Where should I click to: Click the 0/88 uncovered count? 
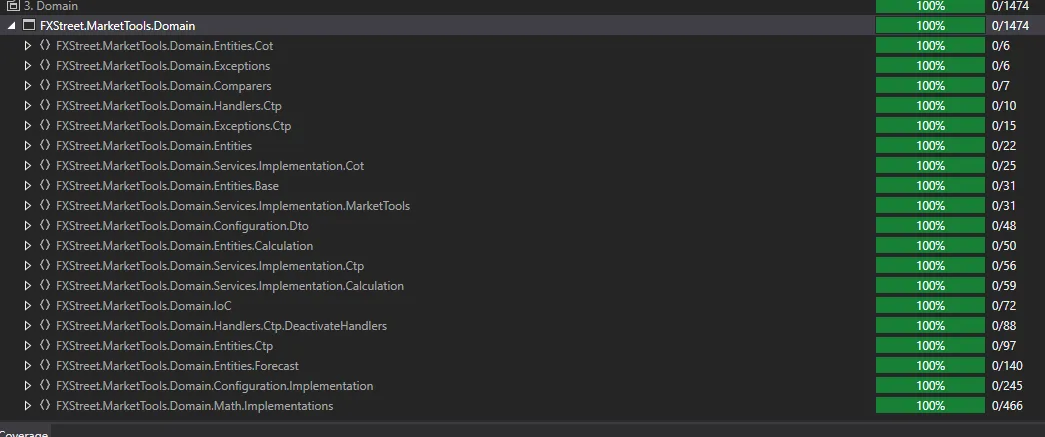1004,326
